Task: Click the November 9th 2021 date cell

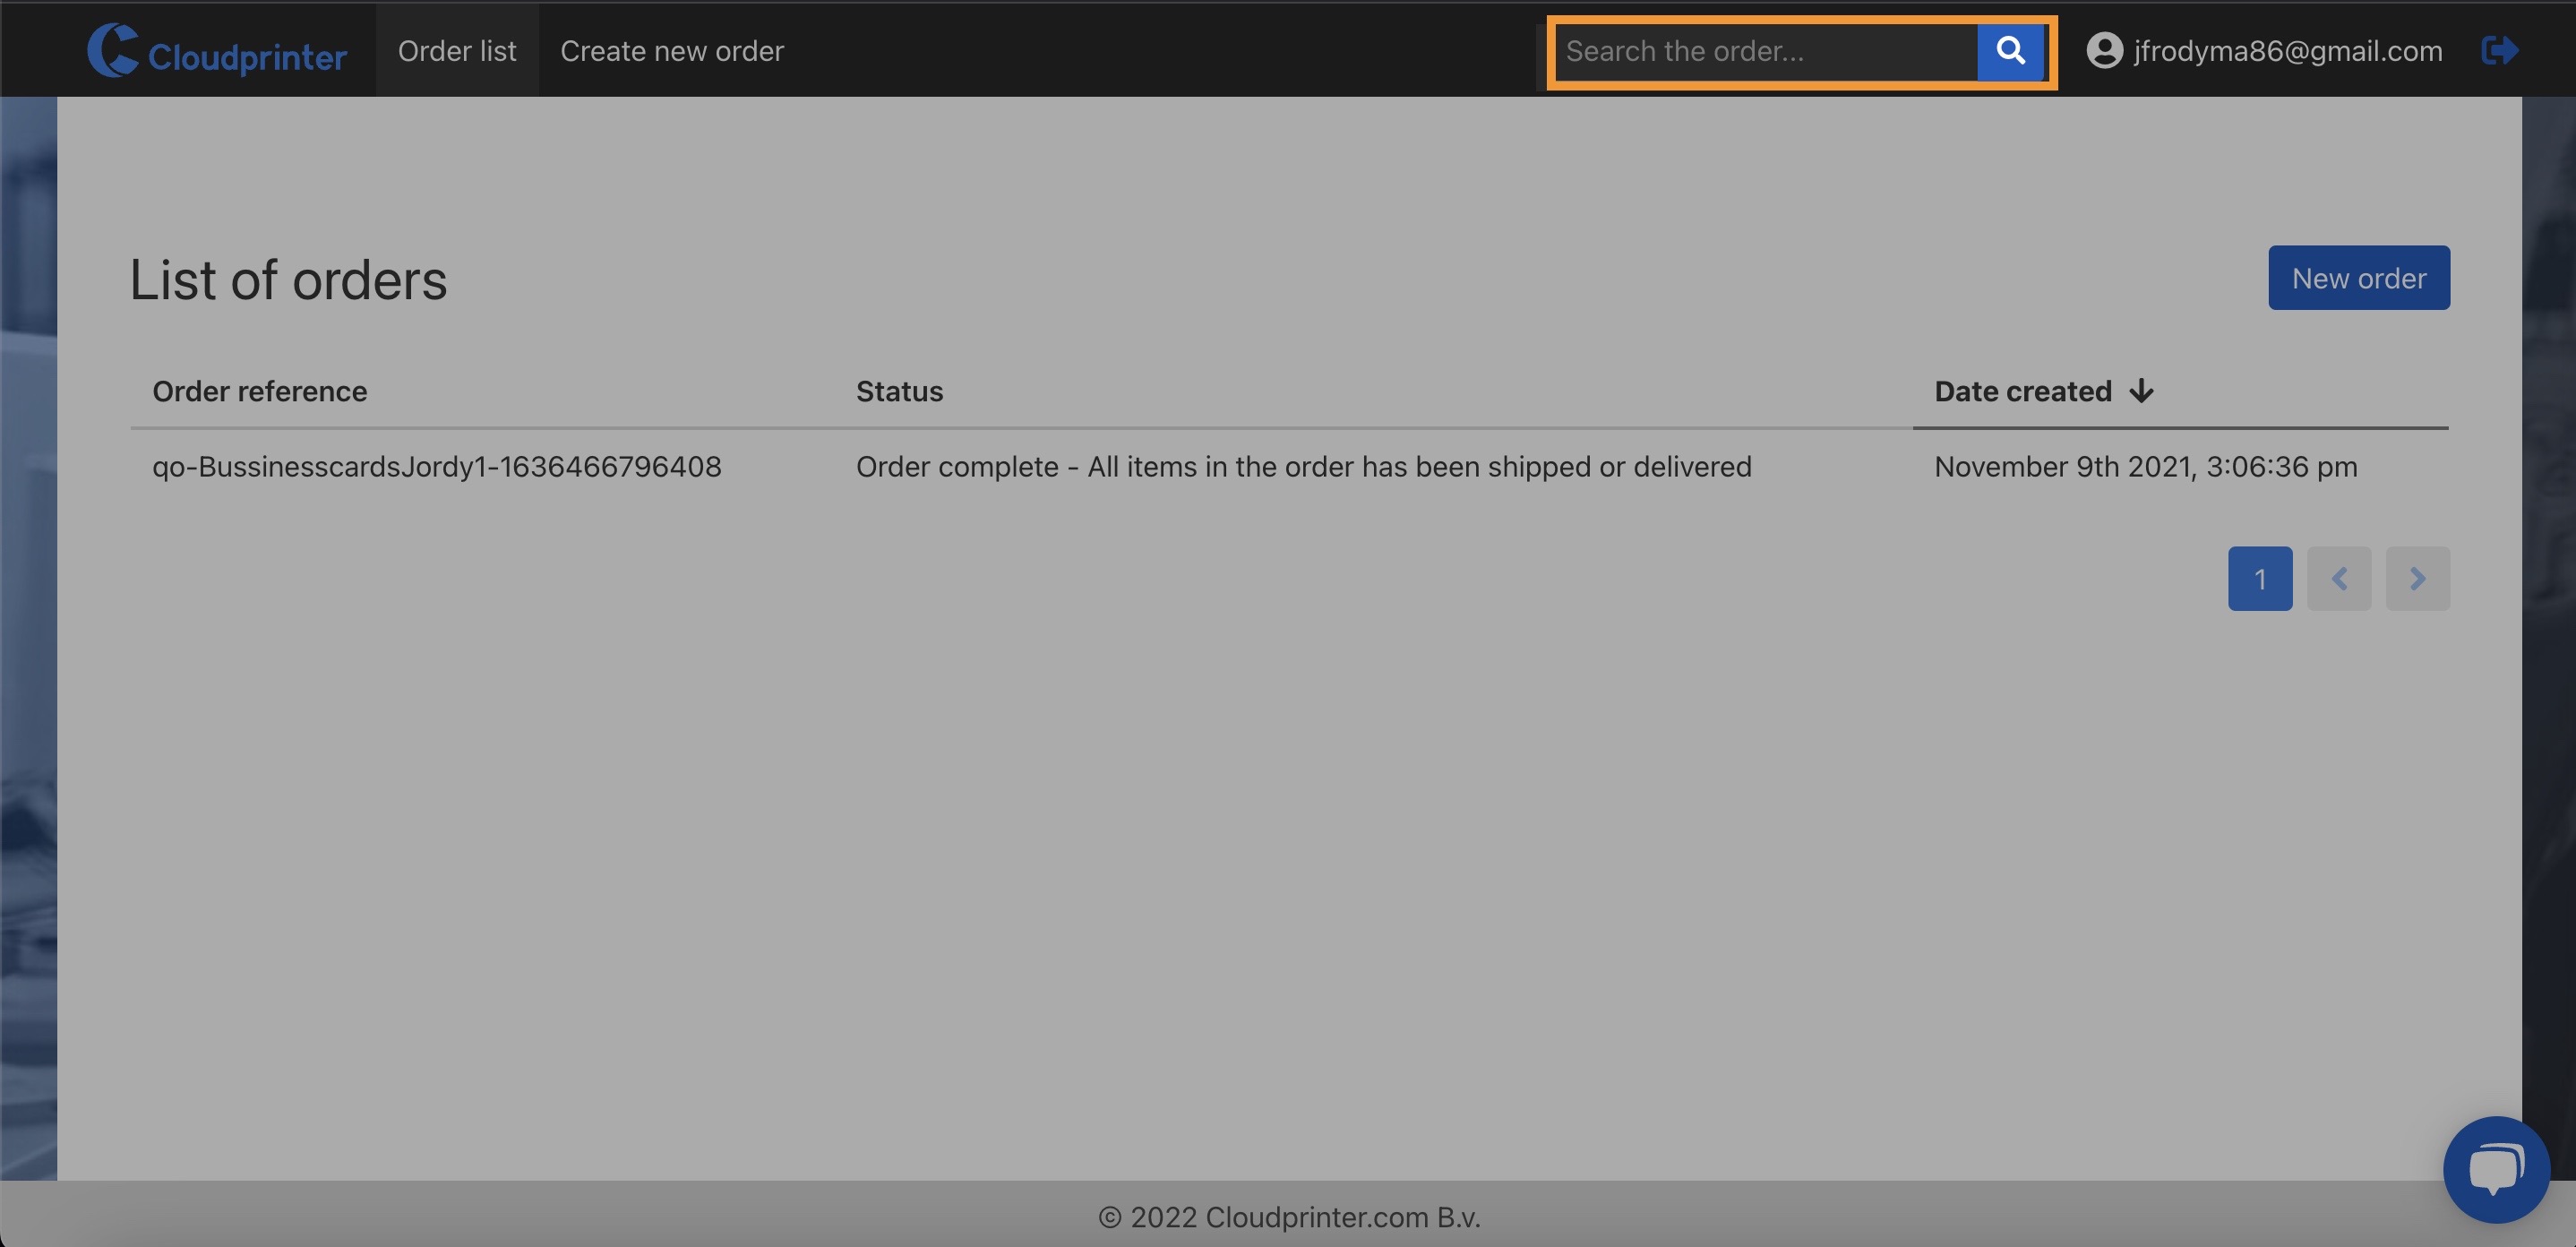Action: point(2145,467)
